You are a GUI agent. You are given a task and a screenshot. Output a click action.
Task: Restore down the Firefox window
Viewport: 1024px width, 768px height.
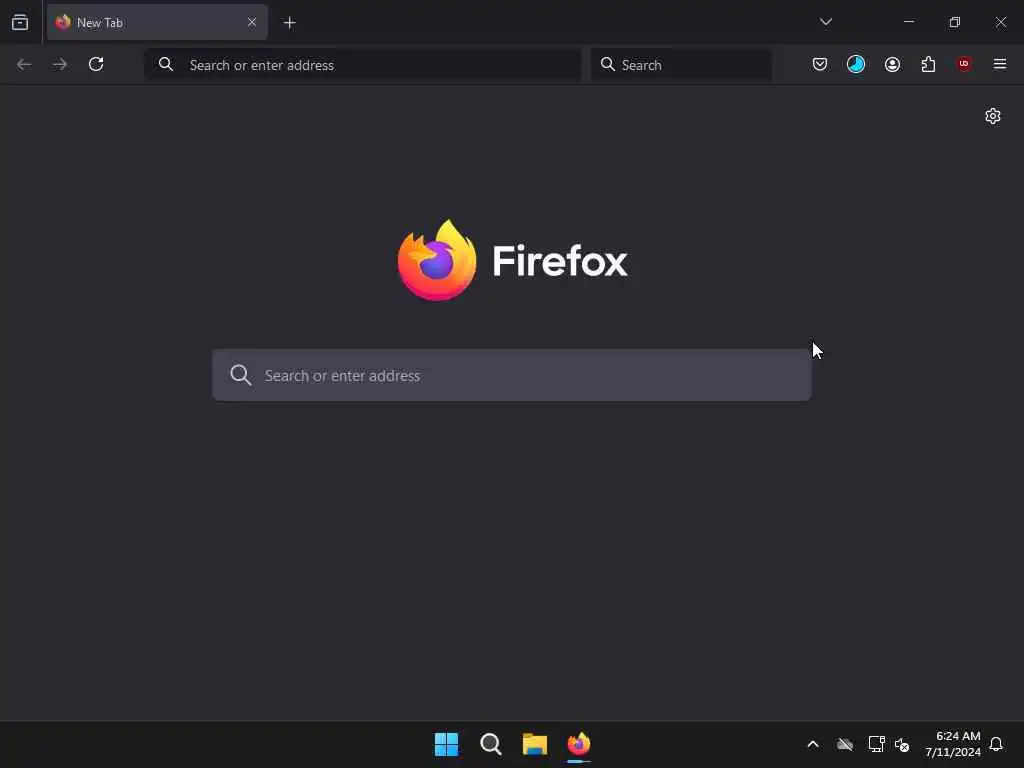(x=955, y=22)
